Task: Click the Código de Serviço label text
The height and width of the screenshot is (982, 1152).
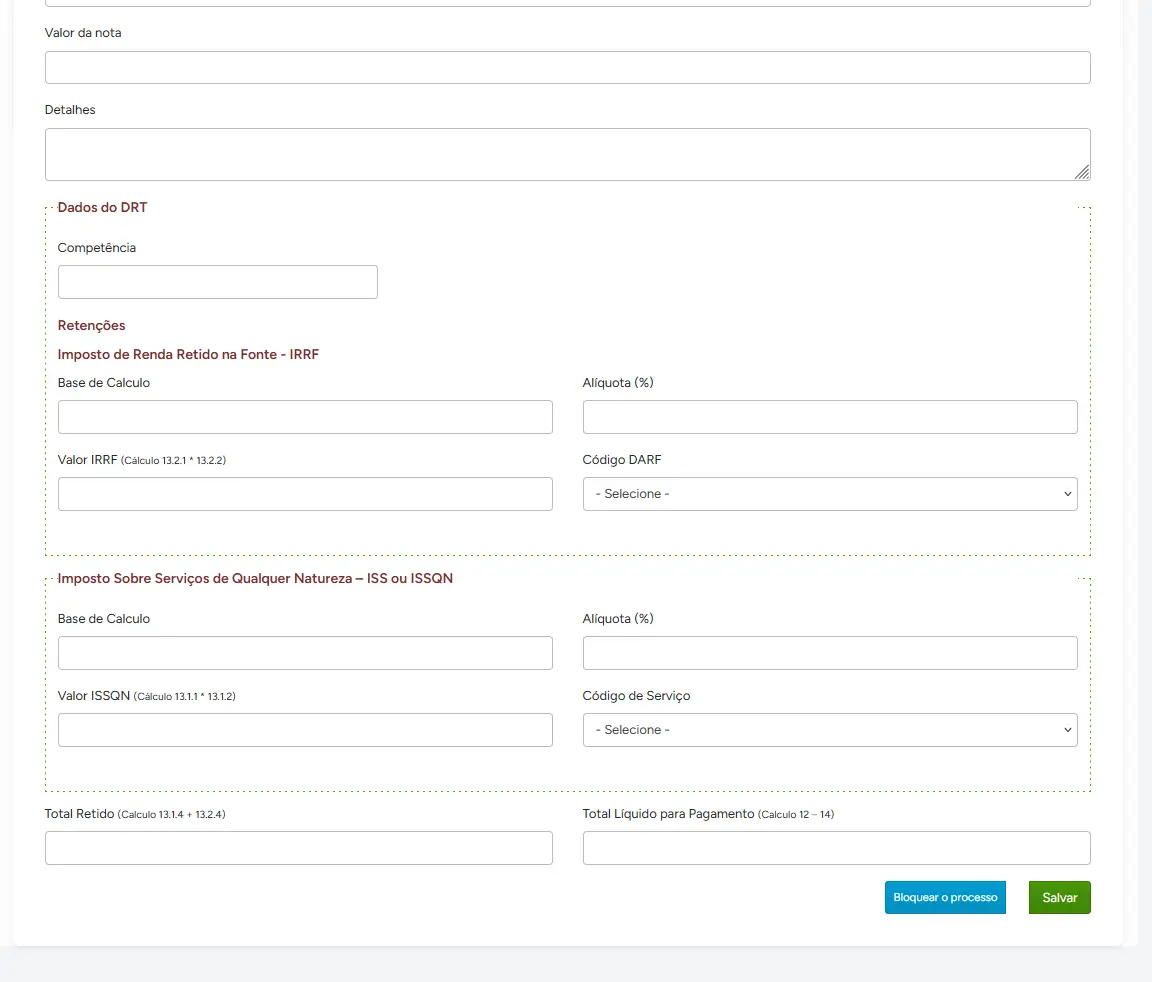Action: point(636,696)
